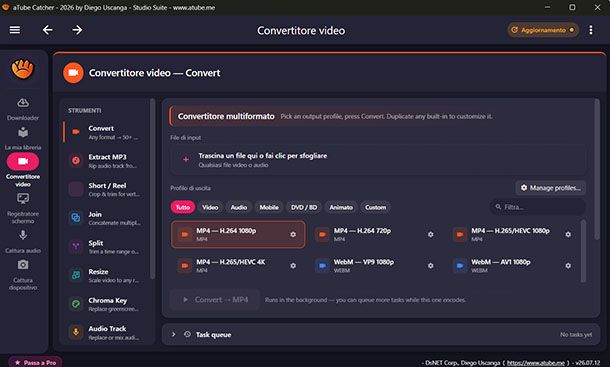
Task: Click the Aggiornamento update button
Action: point(543,30)
